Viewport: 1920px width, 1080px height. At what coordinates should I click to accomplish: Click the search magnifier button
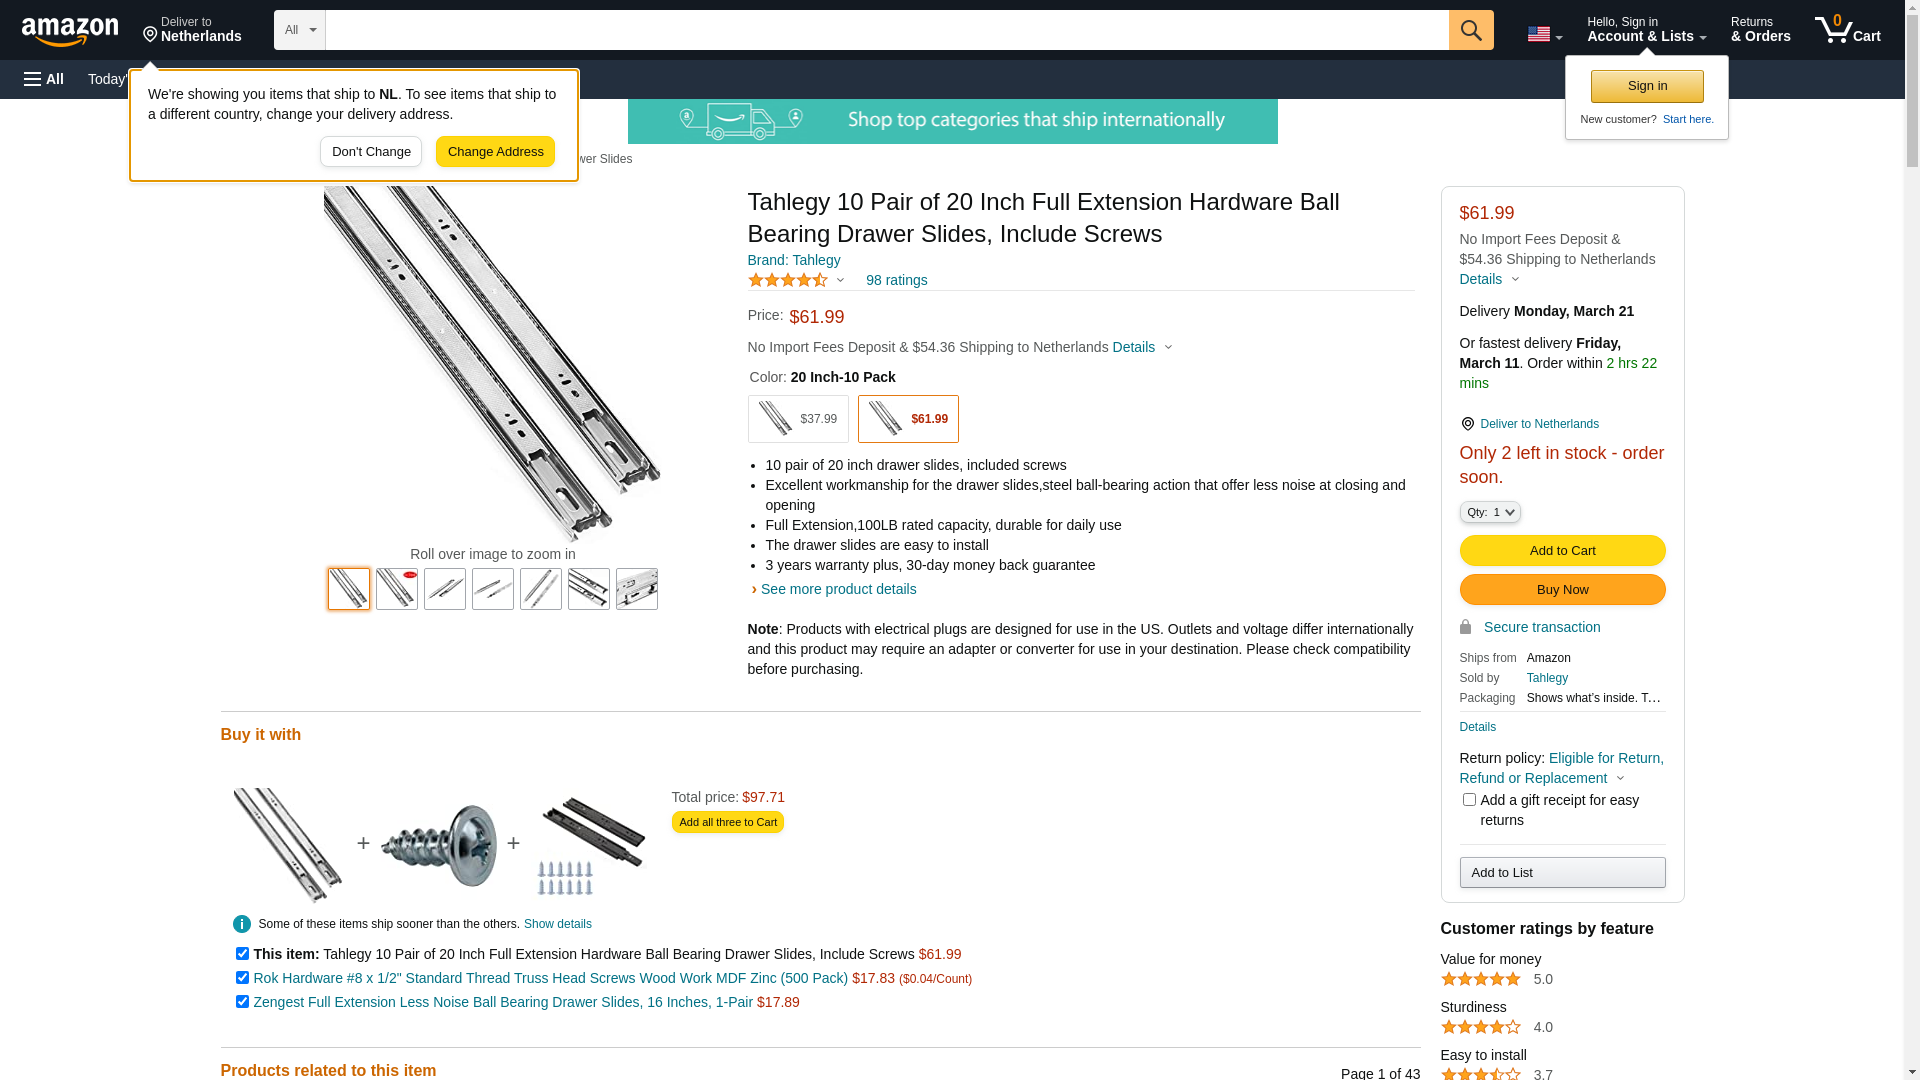click(1470, 30)
